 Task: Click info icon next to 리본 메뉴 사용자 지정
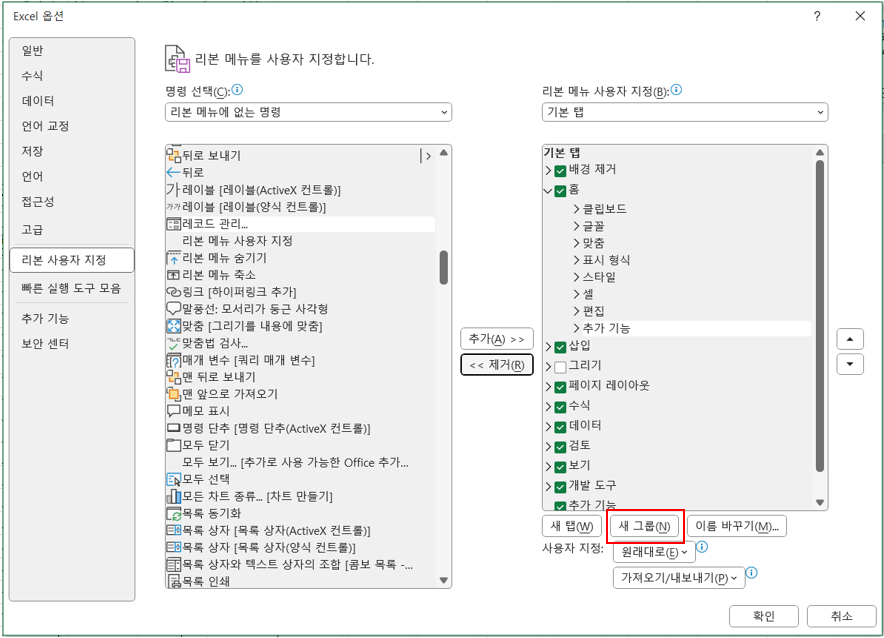[x=677, y=90]
